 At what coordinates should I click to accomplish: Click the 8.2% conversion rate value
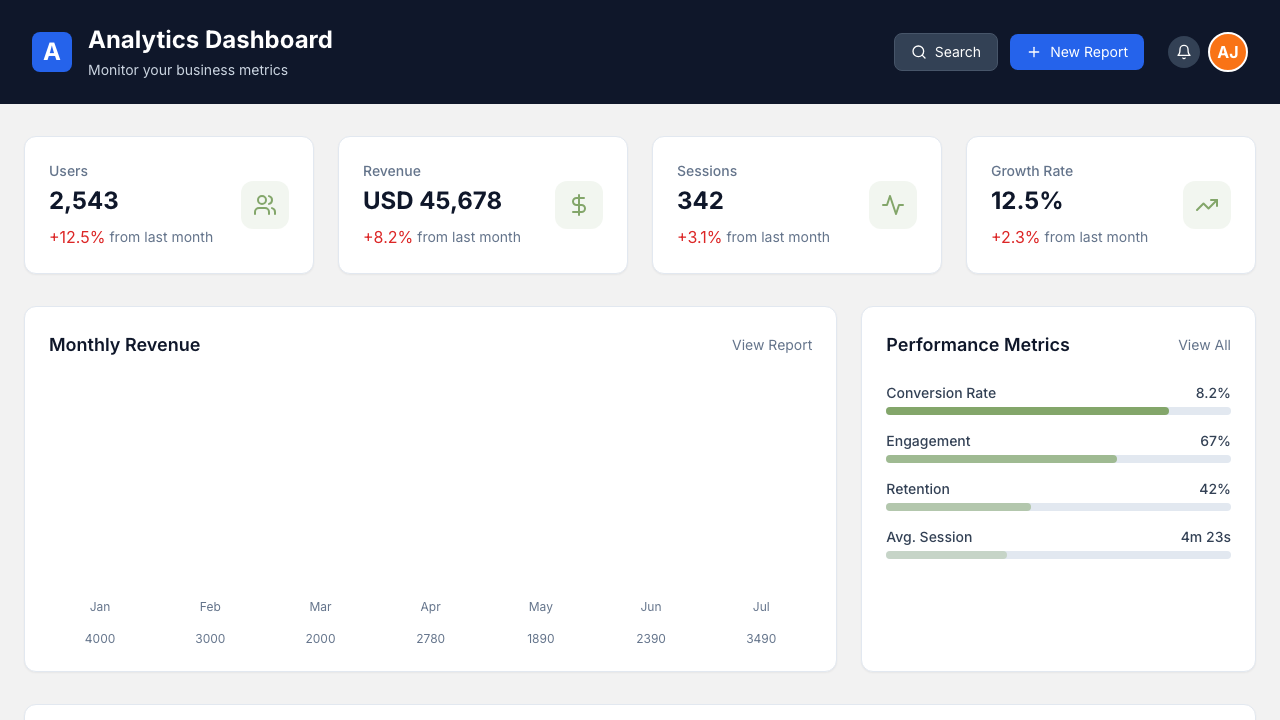click(1213, 393)
